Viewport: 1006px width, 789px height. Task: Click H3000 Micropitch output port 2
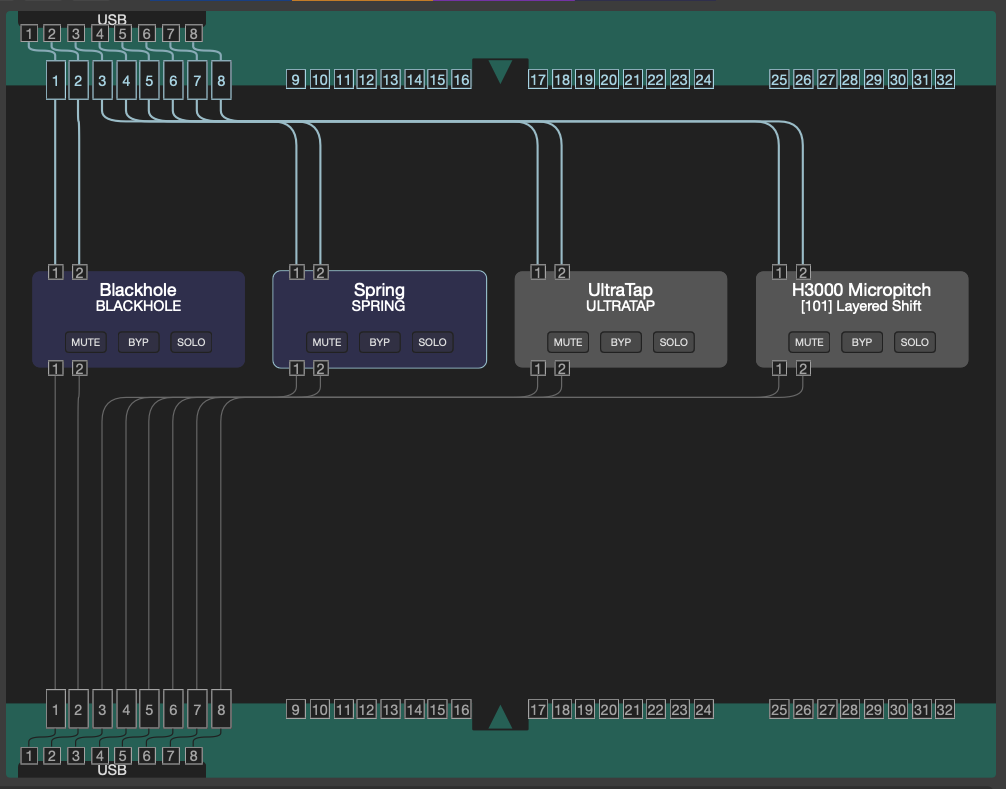coord(803,368)
